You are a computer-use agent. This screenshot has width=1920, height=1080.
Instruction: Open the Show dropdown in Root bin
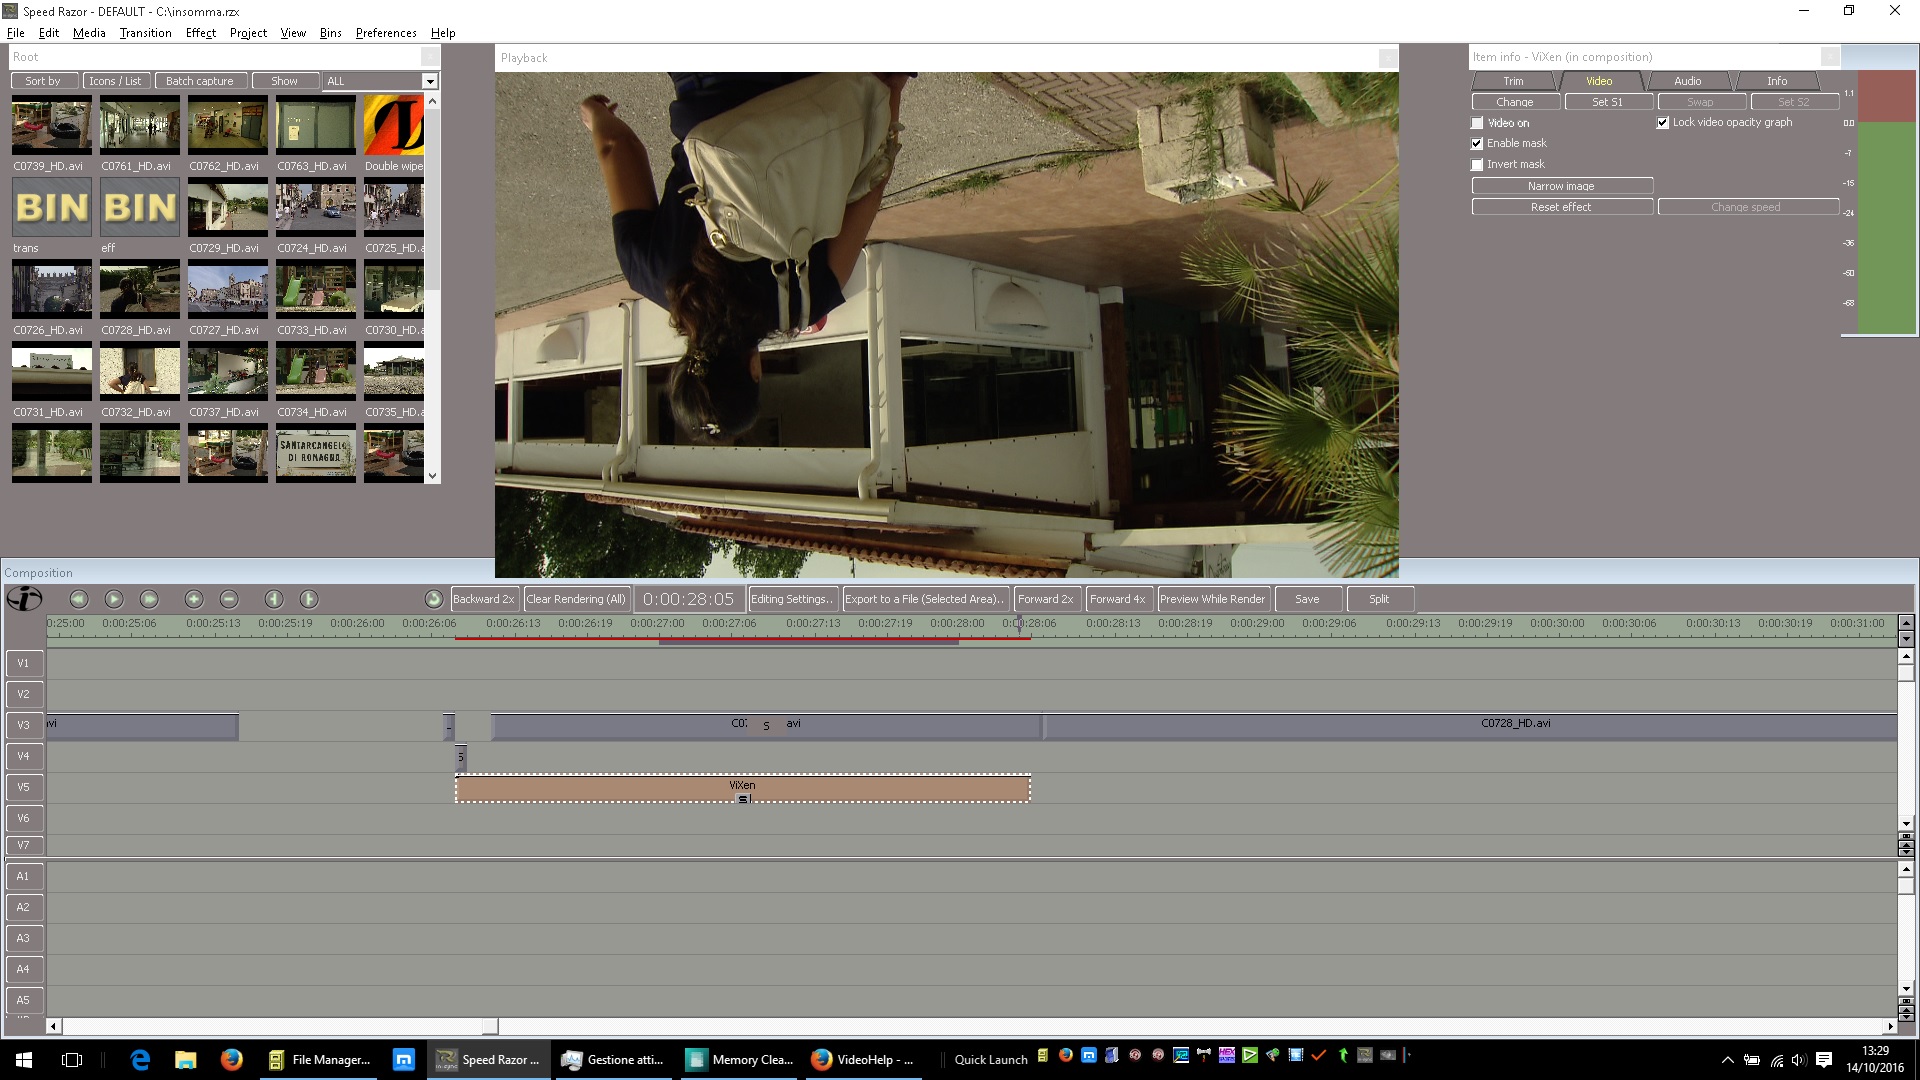[284, 81]
